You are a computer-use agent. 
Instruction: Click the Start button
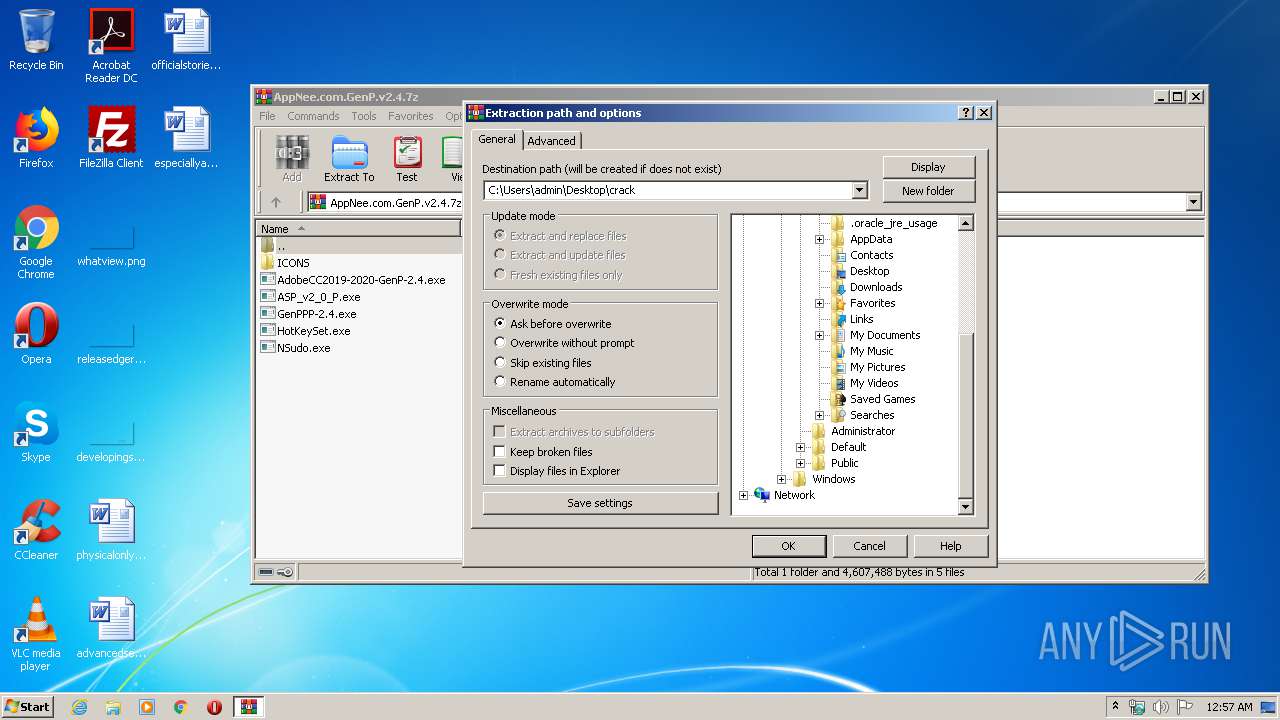click(x=28, y=707)
